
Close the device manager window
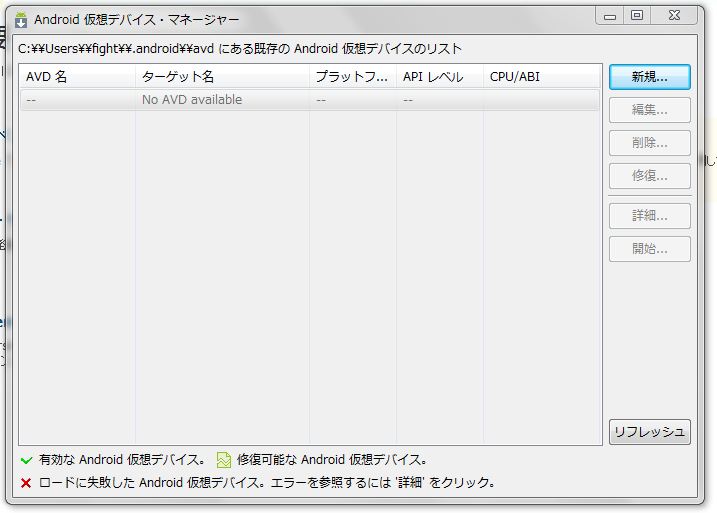[674, 16]
